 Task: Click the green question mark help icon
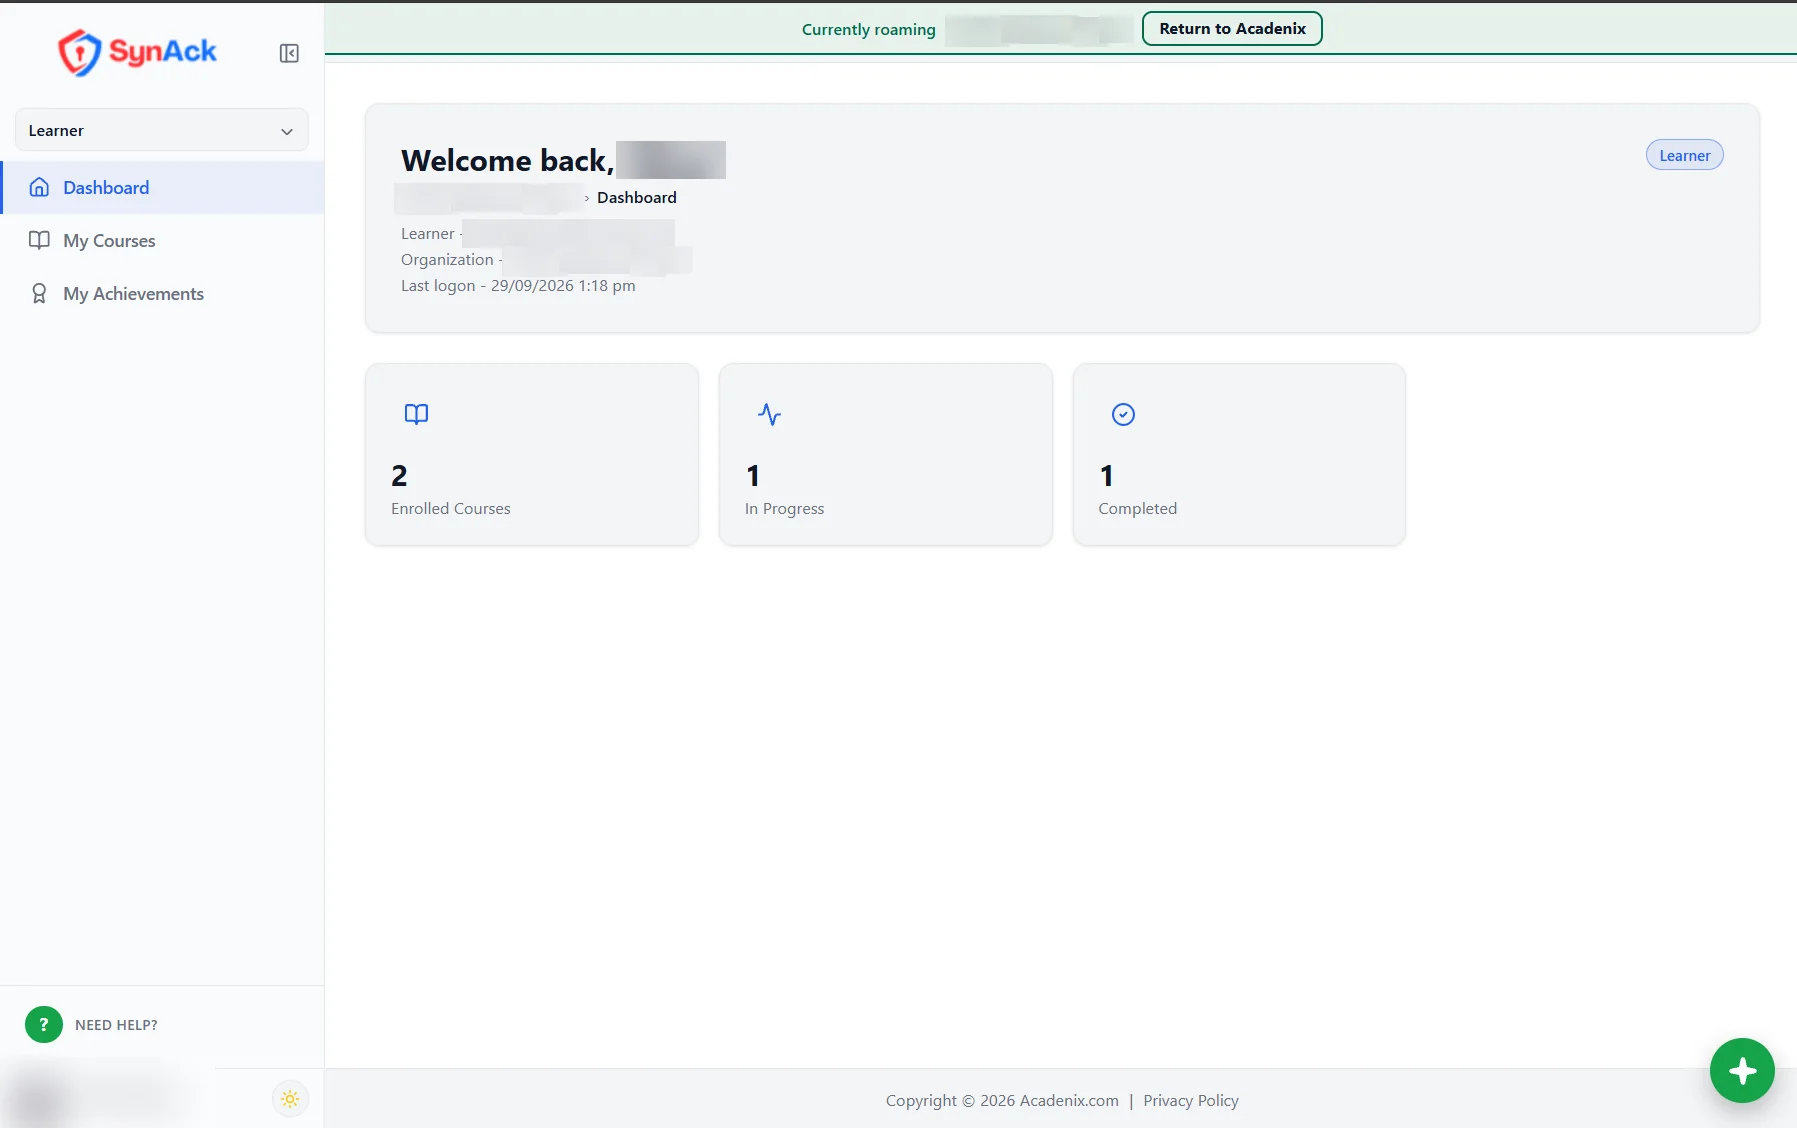click(44, 1024)
